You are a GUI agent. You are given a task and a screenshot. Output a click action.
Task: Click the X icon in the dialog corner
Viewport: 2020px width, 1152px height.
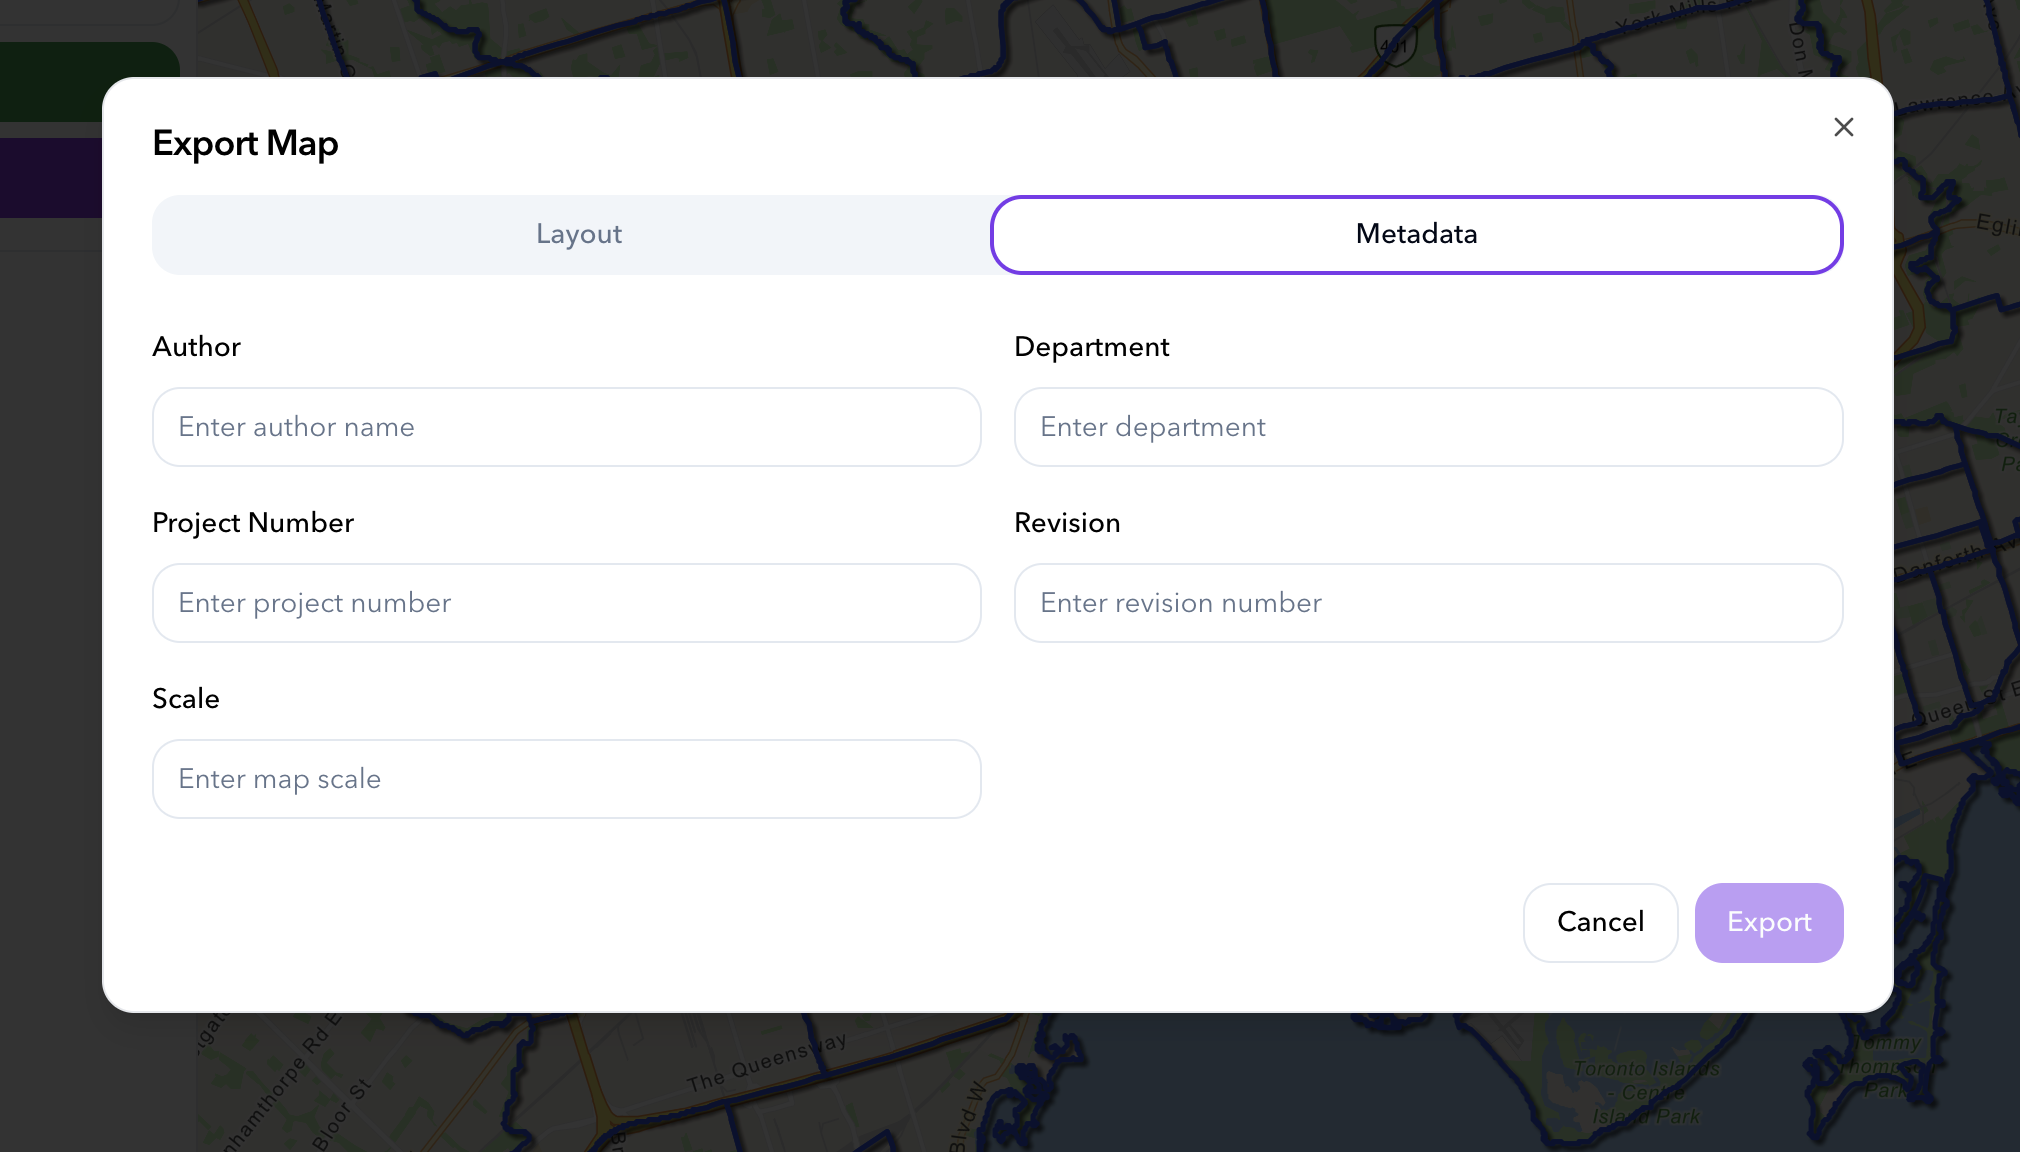tap(1843, 127)
